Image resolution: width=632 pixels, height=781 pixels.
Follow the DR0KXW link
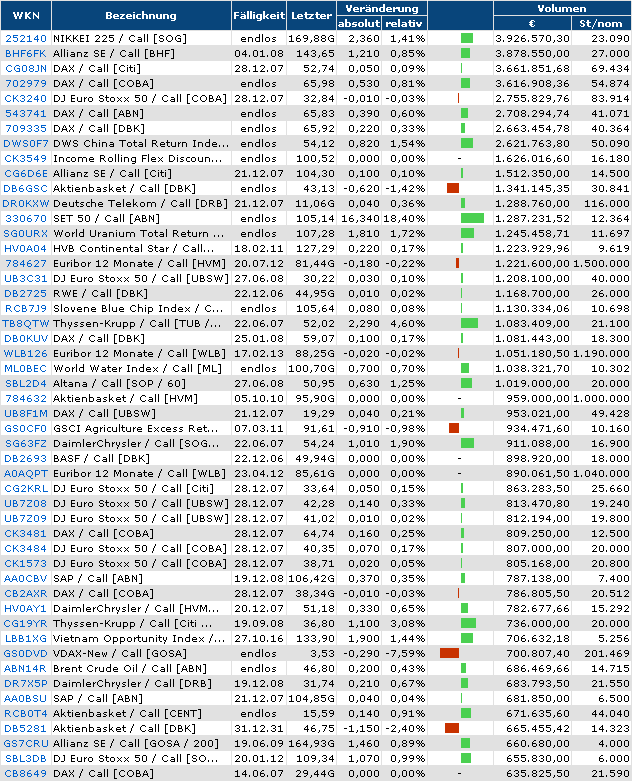[25, 203]
